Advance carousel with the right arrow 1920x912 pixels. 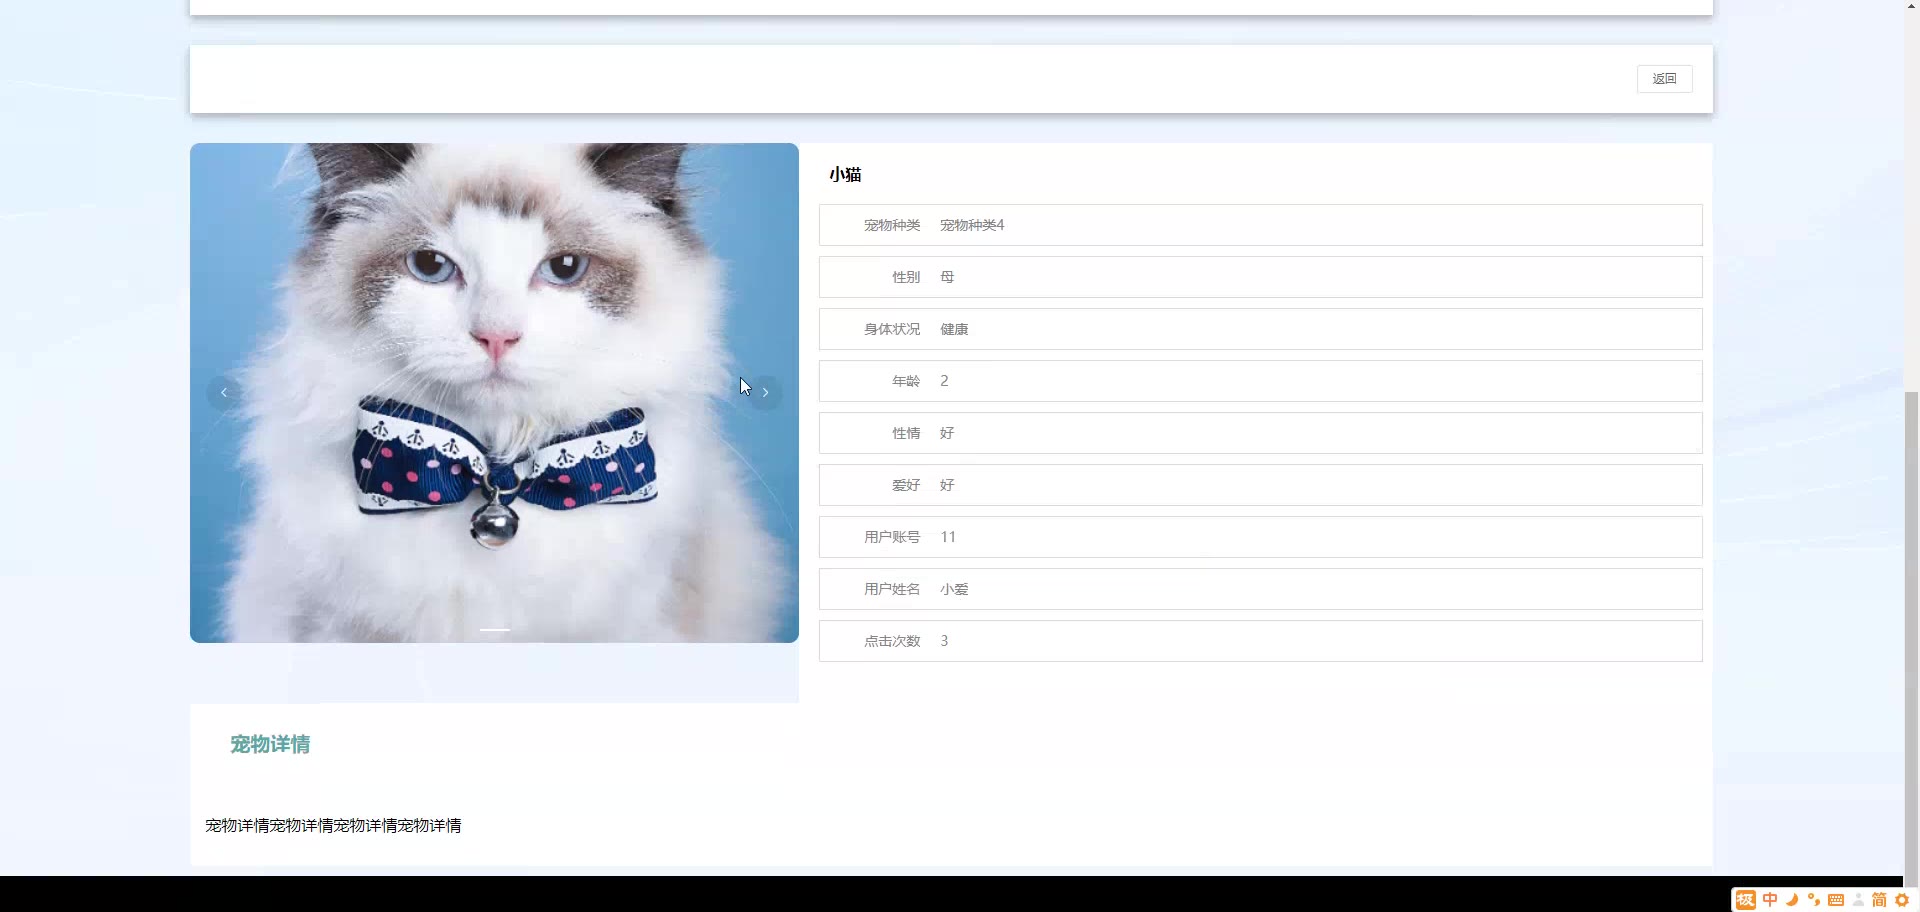[765, 392]
